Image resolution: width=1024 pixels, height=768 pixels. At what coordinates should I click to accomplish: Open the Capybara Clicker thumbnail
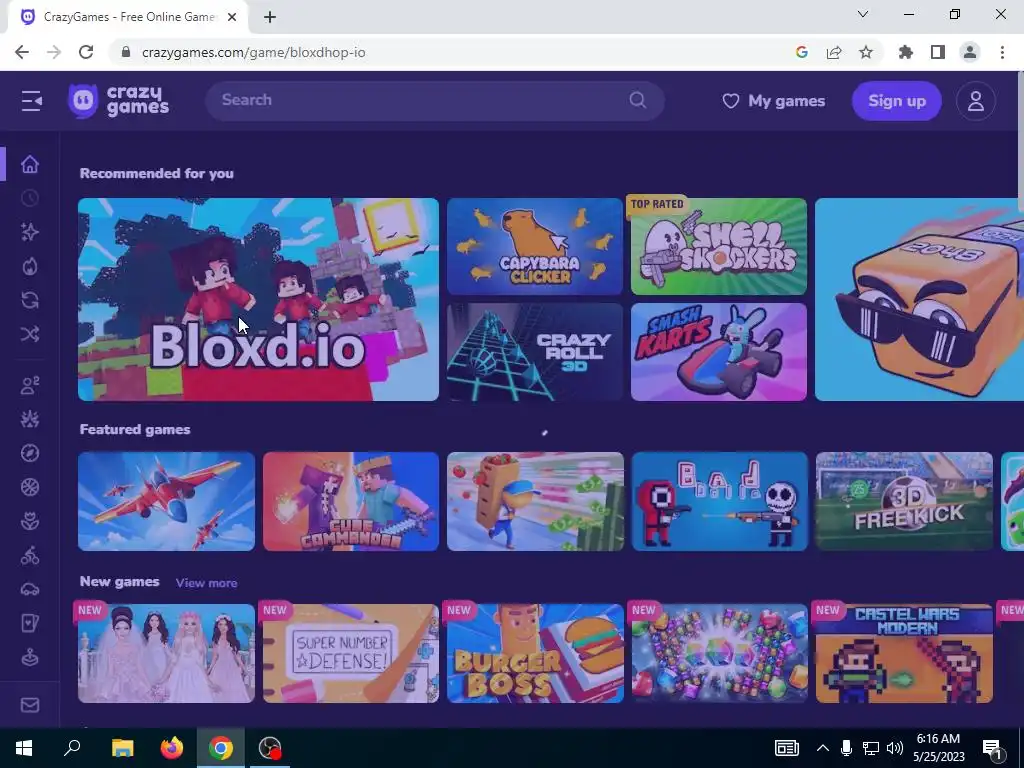click(535, 246)
